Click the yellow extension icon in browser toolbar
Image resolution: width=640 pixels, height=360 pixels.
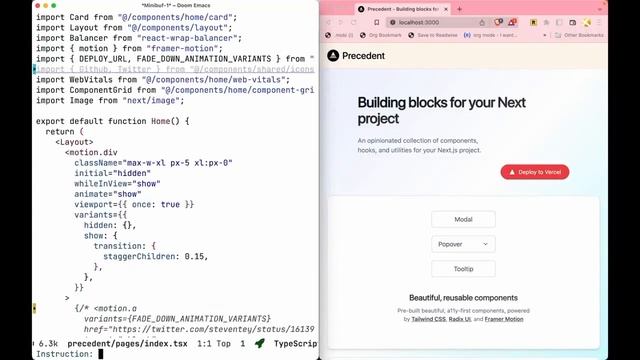click(x=533, y=22)
